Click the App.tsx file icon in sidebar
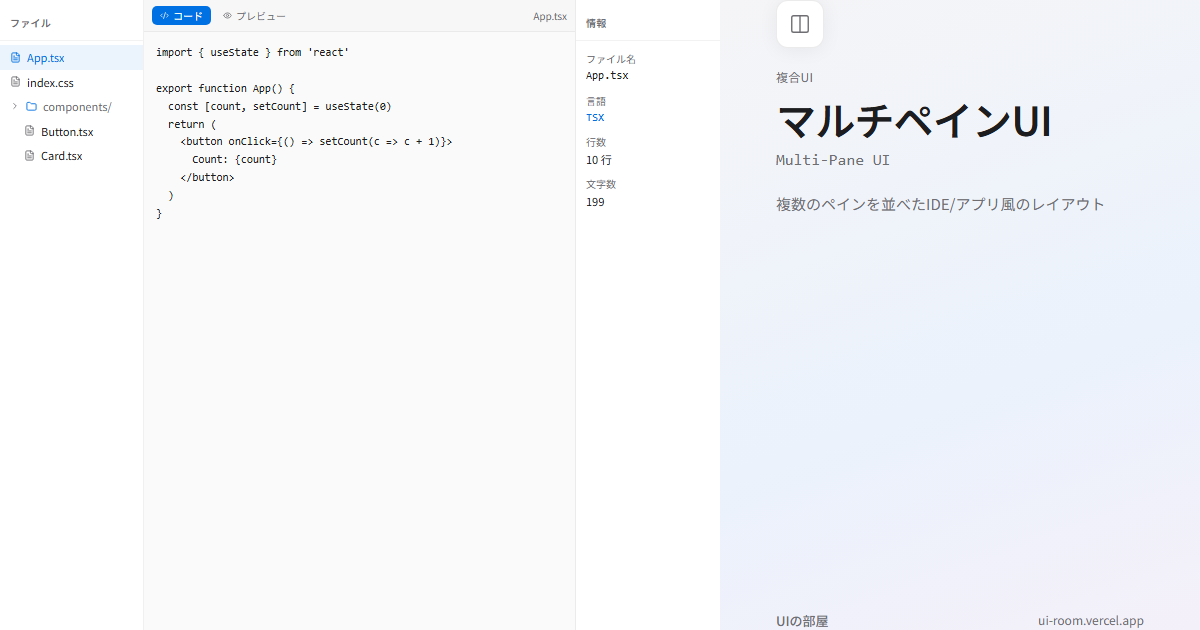 coord(15,58)
